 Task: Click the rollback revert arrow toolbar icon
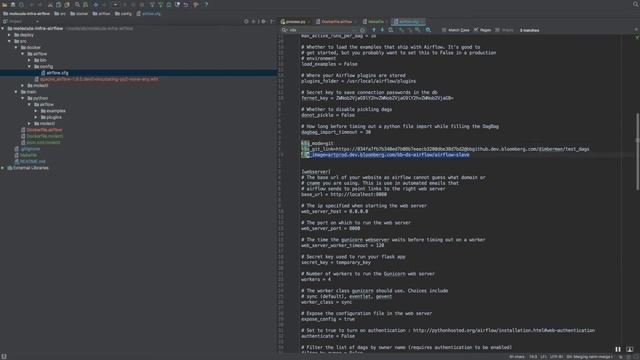pyautogui.click(x=186, y=4)
